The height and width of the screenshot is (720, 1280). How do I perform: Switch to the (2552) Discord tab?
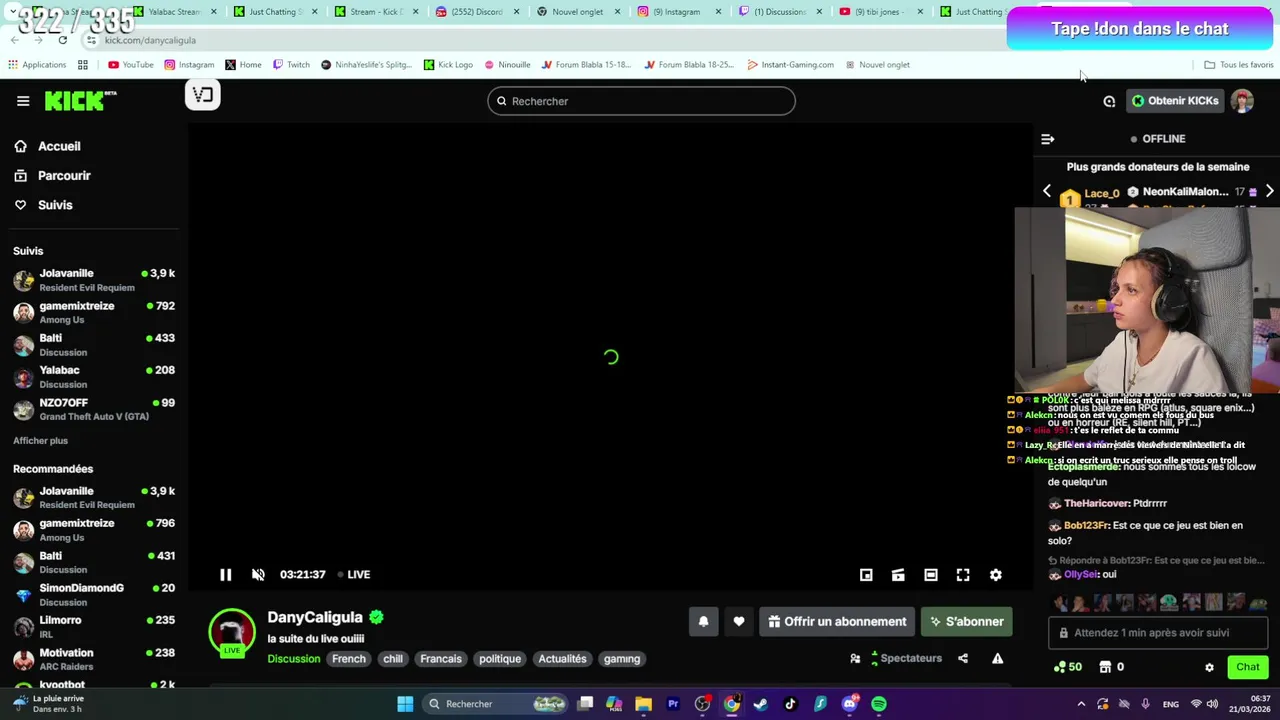[x=477, y=12]
